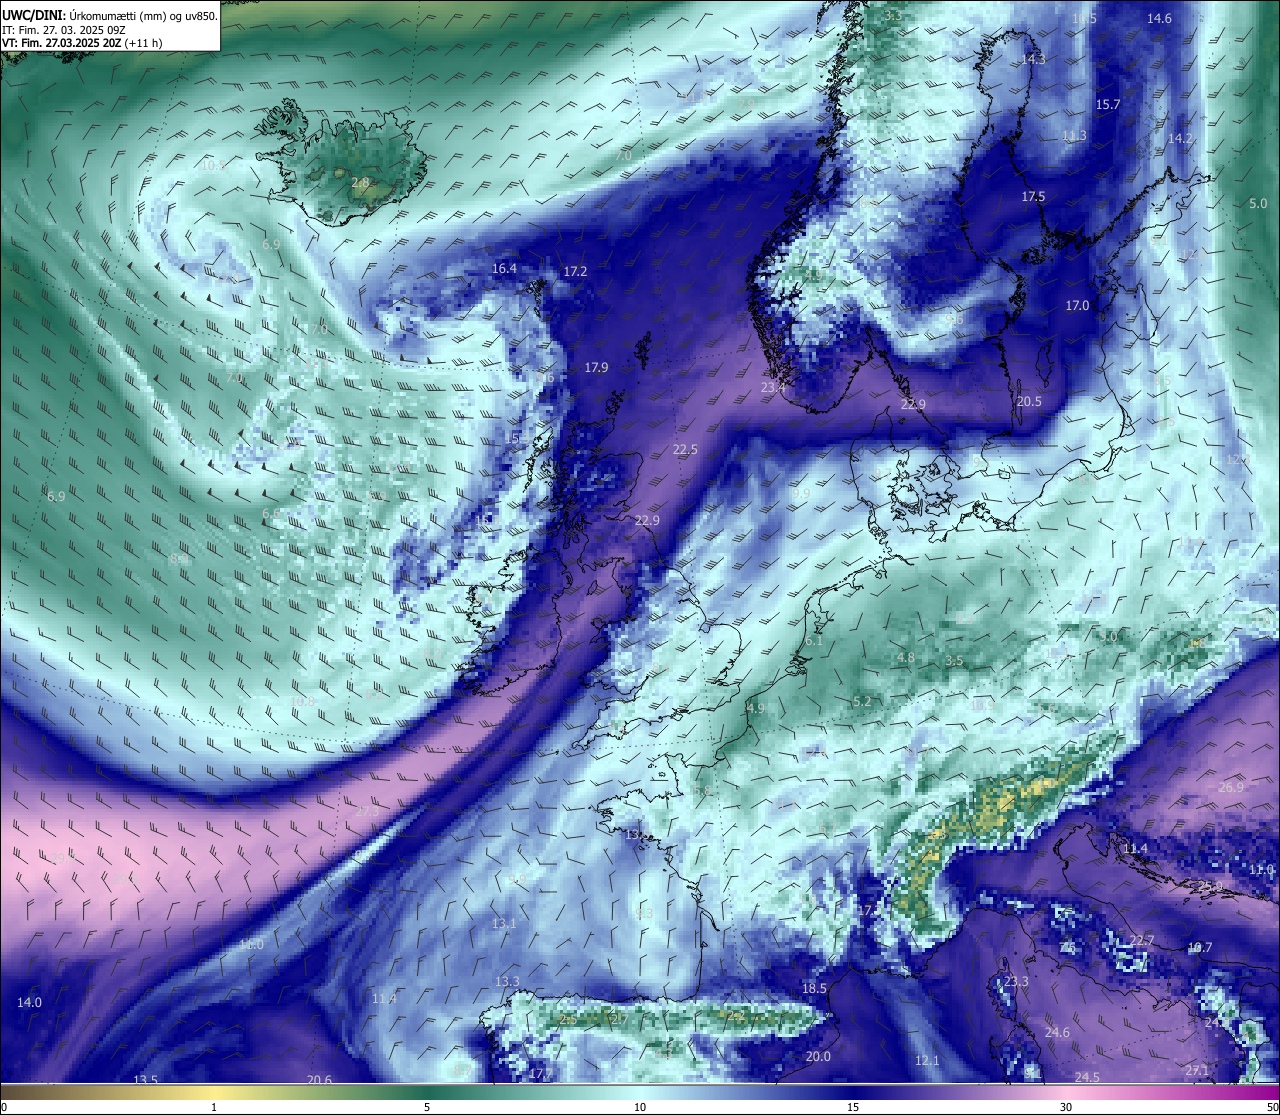This screenshot has height=1115, width=1280.
Task: Click the '17.5' value label
Action: click(x=1033, y=197)
